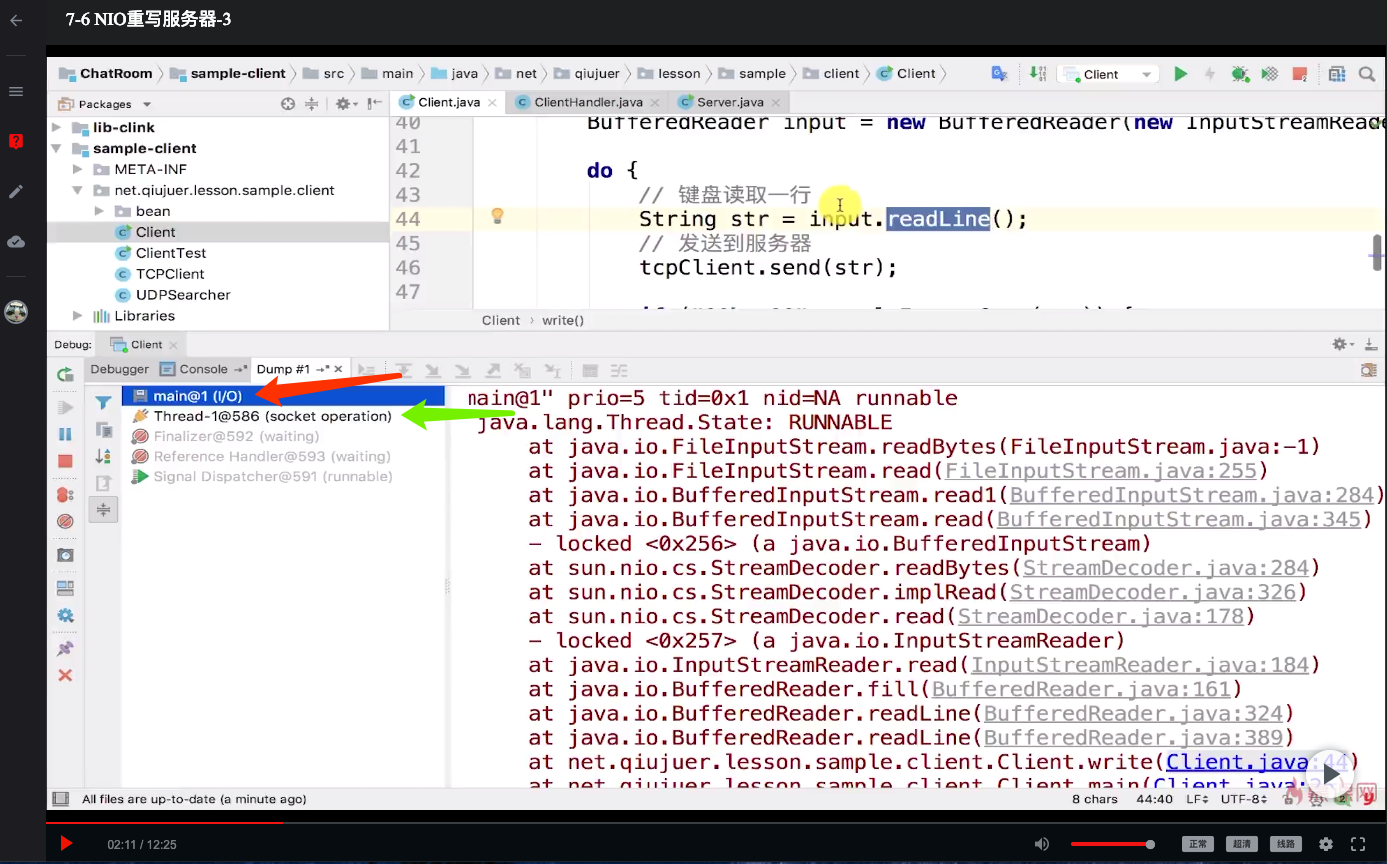Open the Debugger tab in the Debug panel
Viewport: 1387px width, 864px height.
pyautogui.click(x=119, y=369)
